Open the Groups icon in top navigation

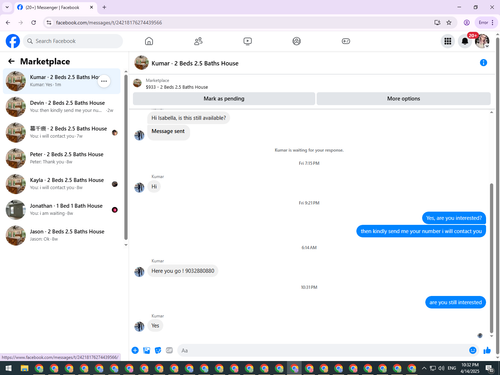pyautogui.click(x=297, y=41)
